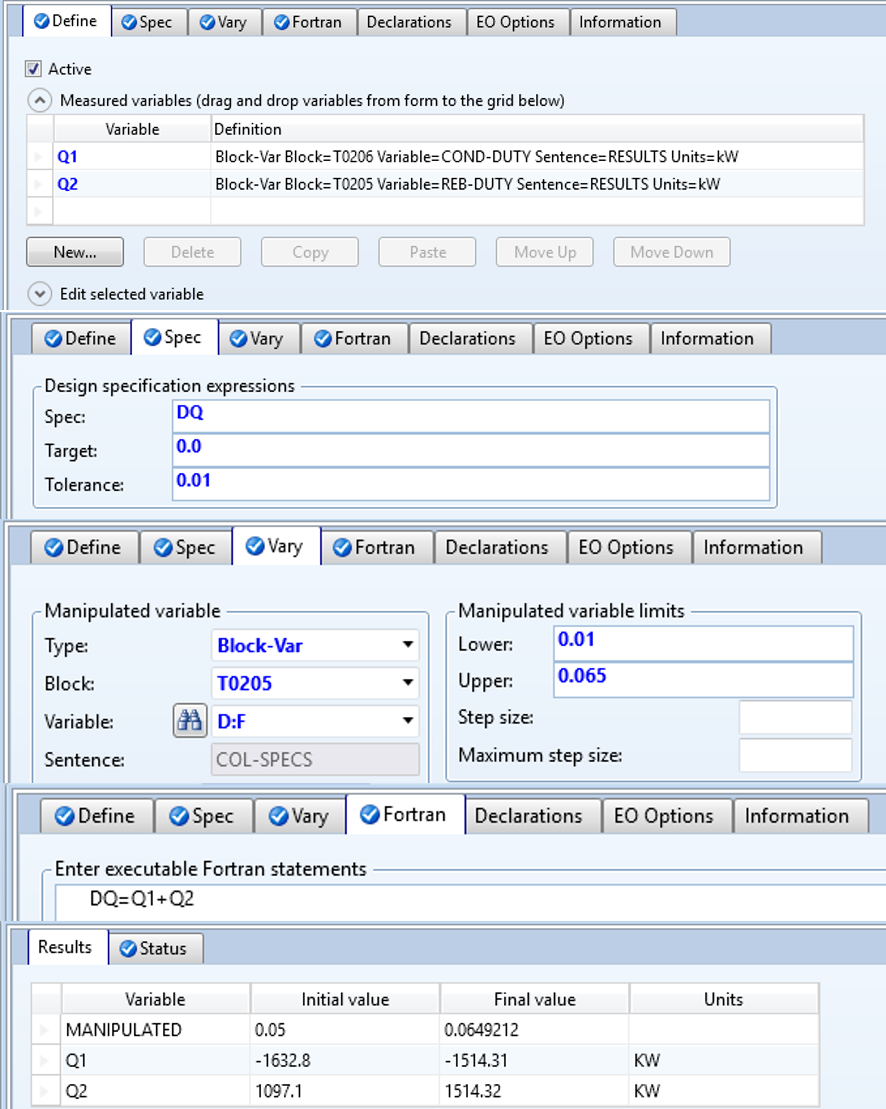Click the Q1 definition COND-DUTY cell
Image resolution: width=886 pixels, height=1109 pixels.
tap(537, 156)
